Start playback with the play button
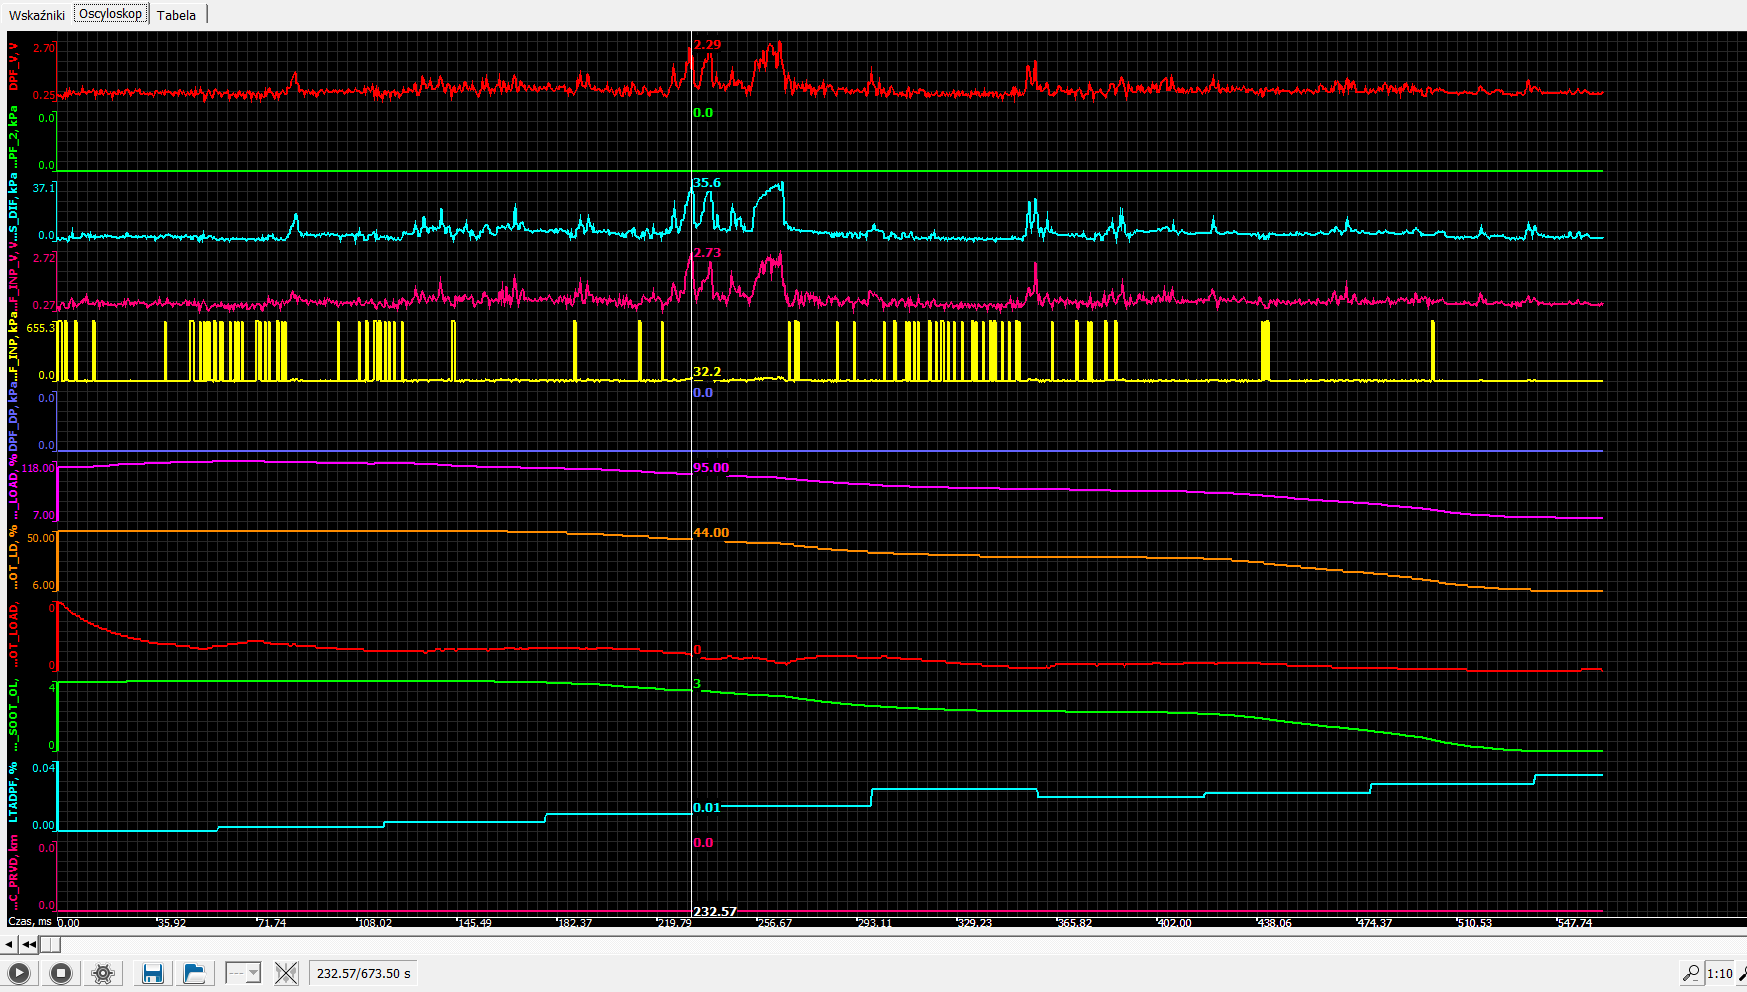Screen dimensions: 1747x992 click(19, 973)
